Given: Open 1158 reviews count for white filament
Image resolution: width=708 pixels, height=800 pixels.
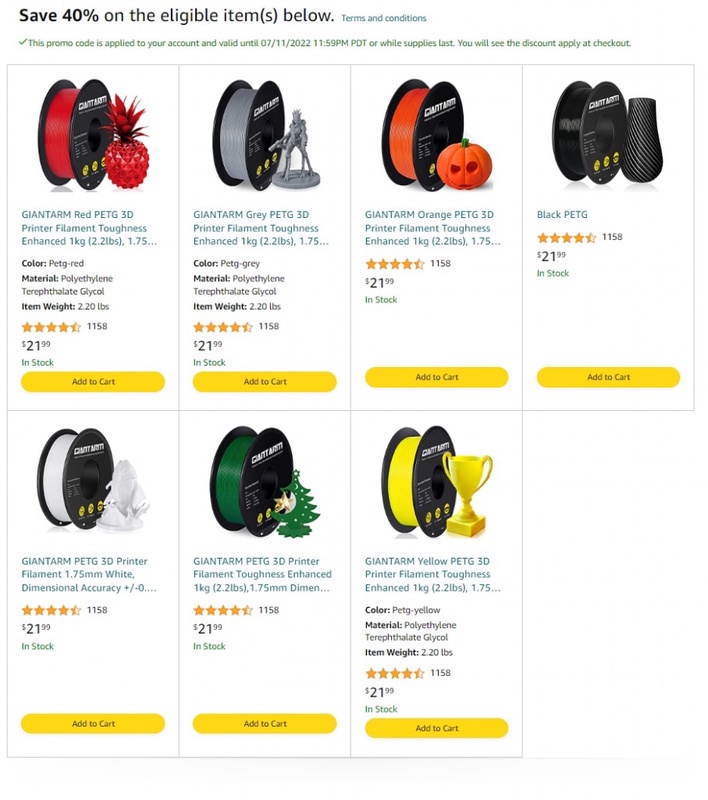Looking at the screenshot, I should (97, 610).
